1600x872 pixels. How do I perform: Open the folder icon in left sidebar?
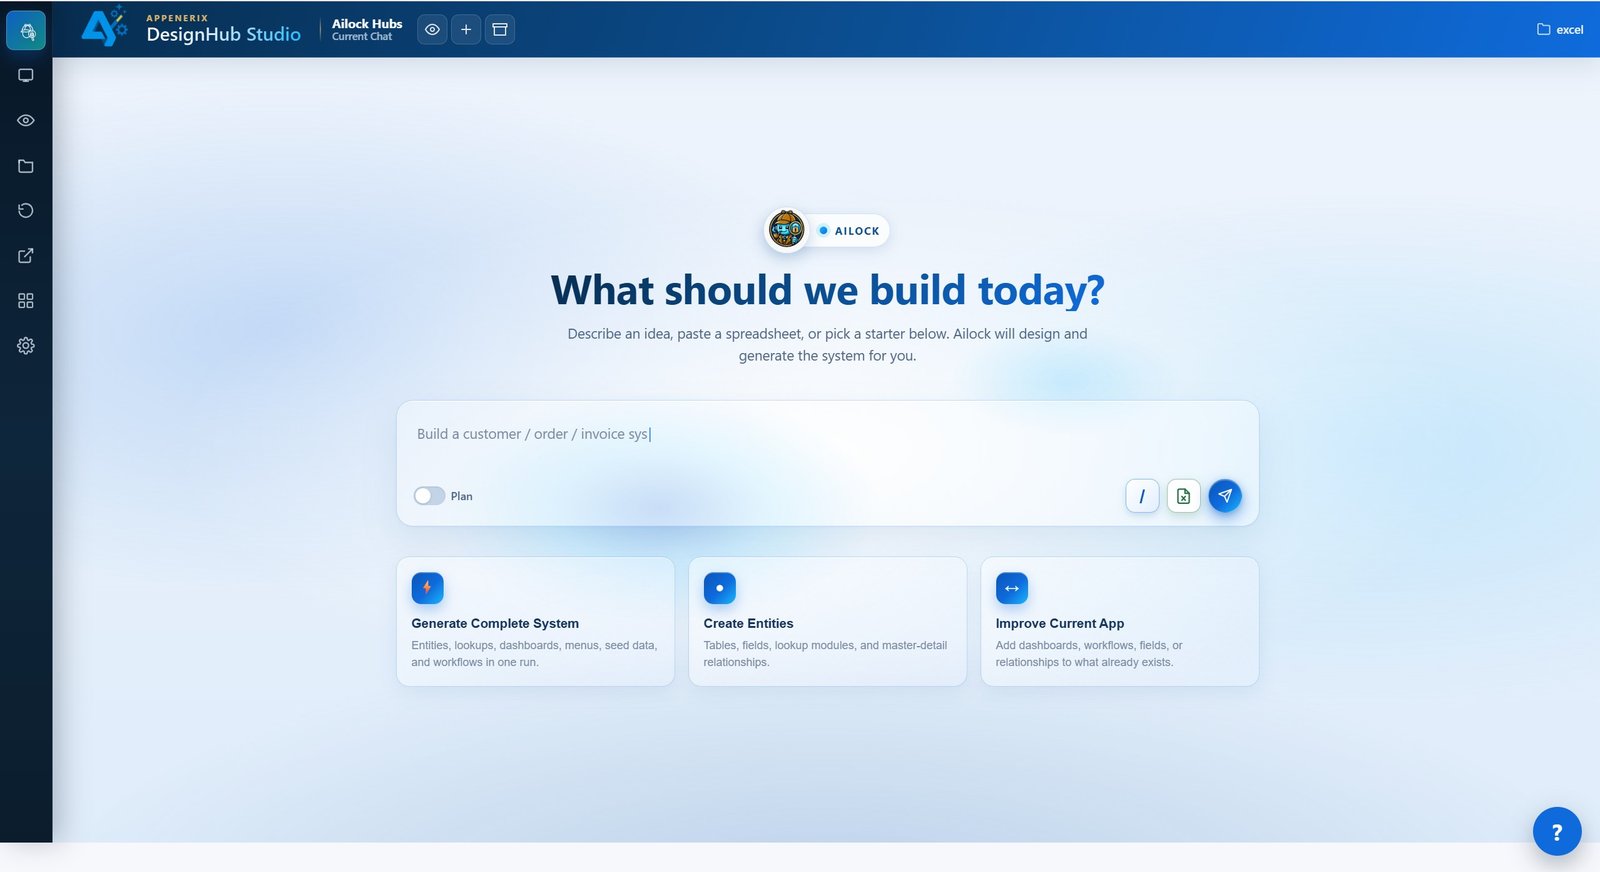pyautogui.click(x=26, y=166)
